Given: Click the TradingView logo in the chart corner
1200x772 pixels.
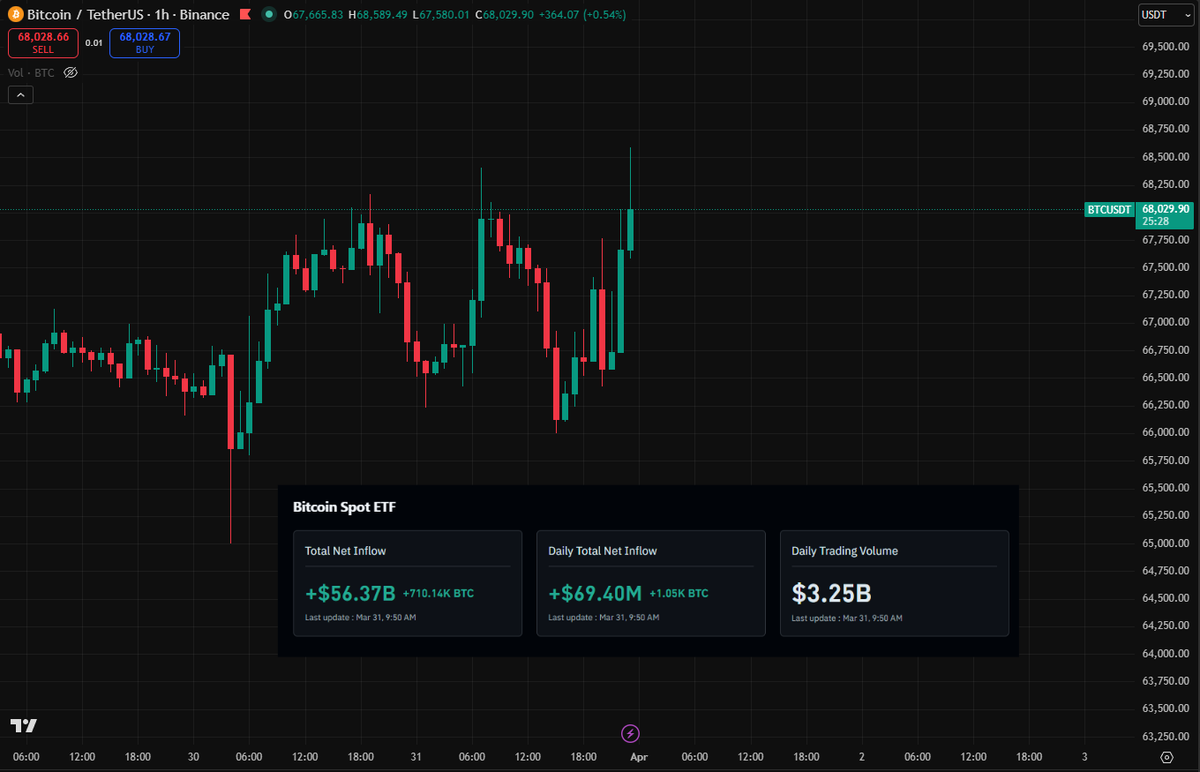Looking at the screenshot, I should tap(23, 725).
